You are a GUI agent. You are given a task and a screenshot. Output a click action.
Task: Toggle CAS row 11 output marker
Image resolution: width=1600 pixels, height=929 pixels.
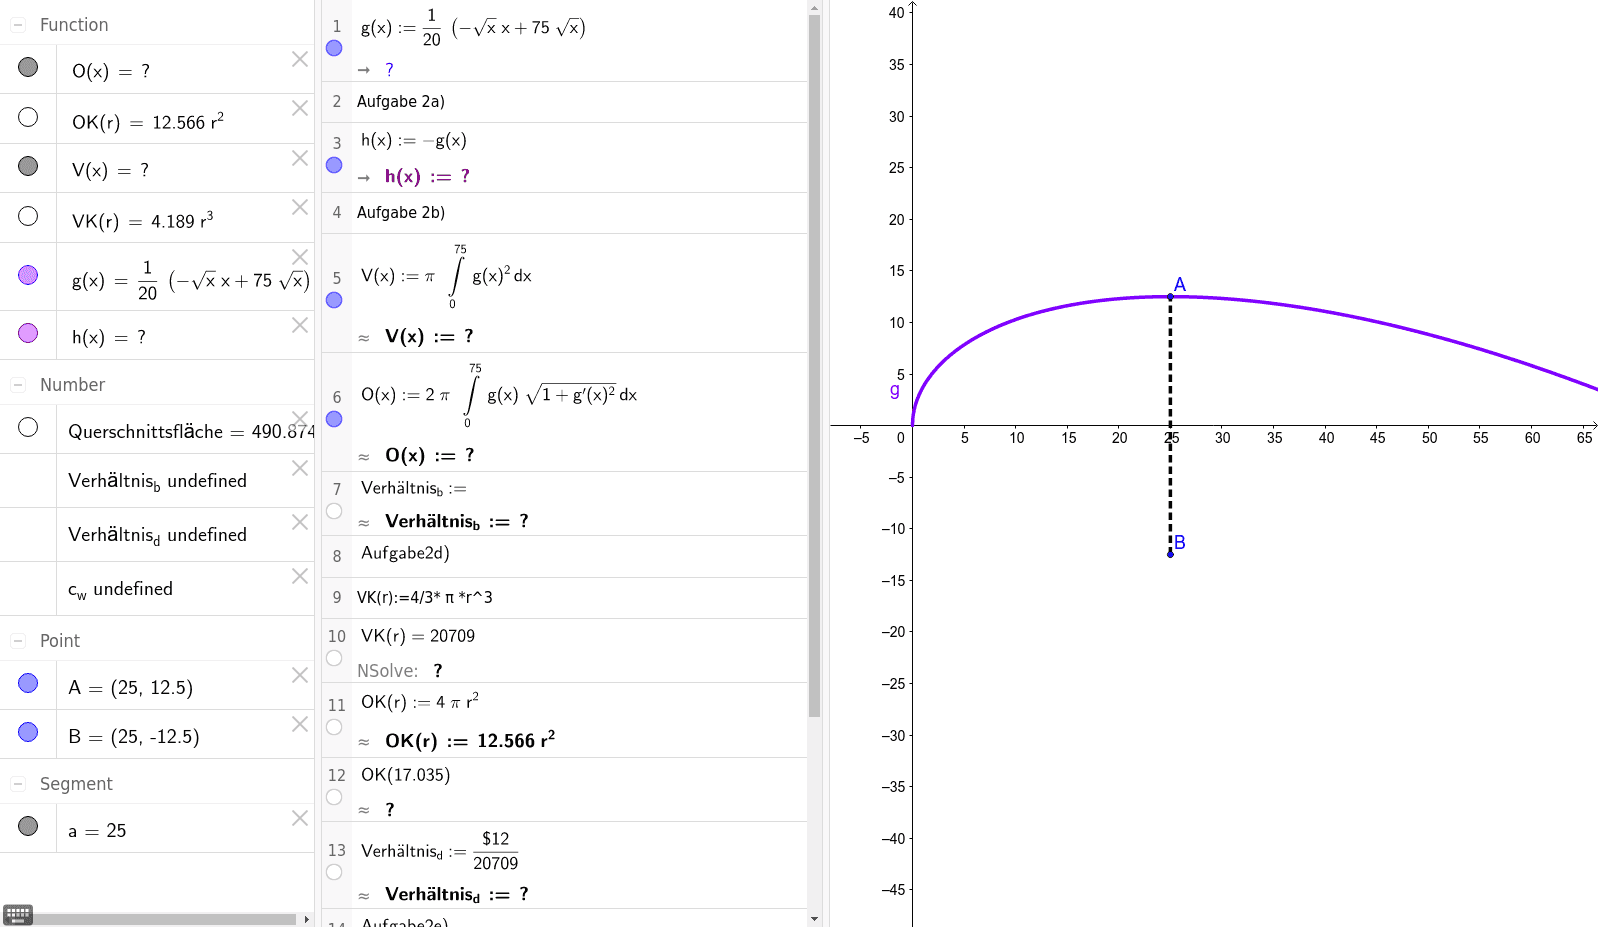[x=334, y=727]
